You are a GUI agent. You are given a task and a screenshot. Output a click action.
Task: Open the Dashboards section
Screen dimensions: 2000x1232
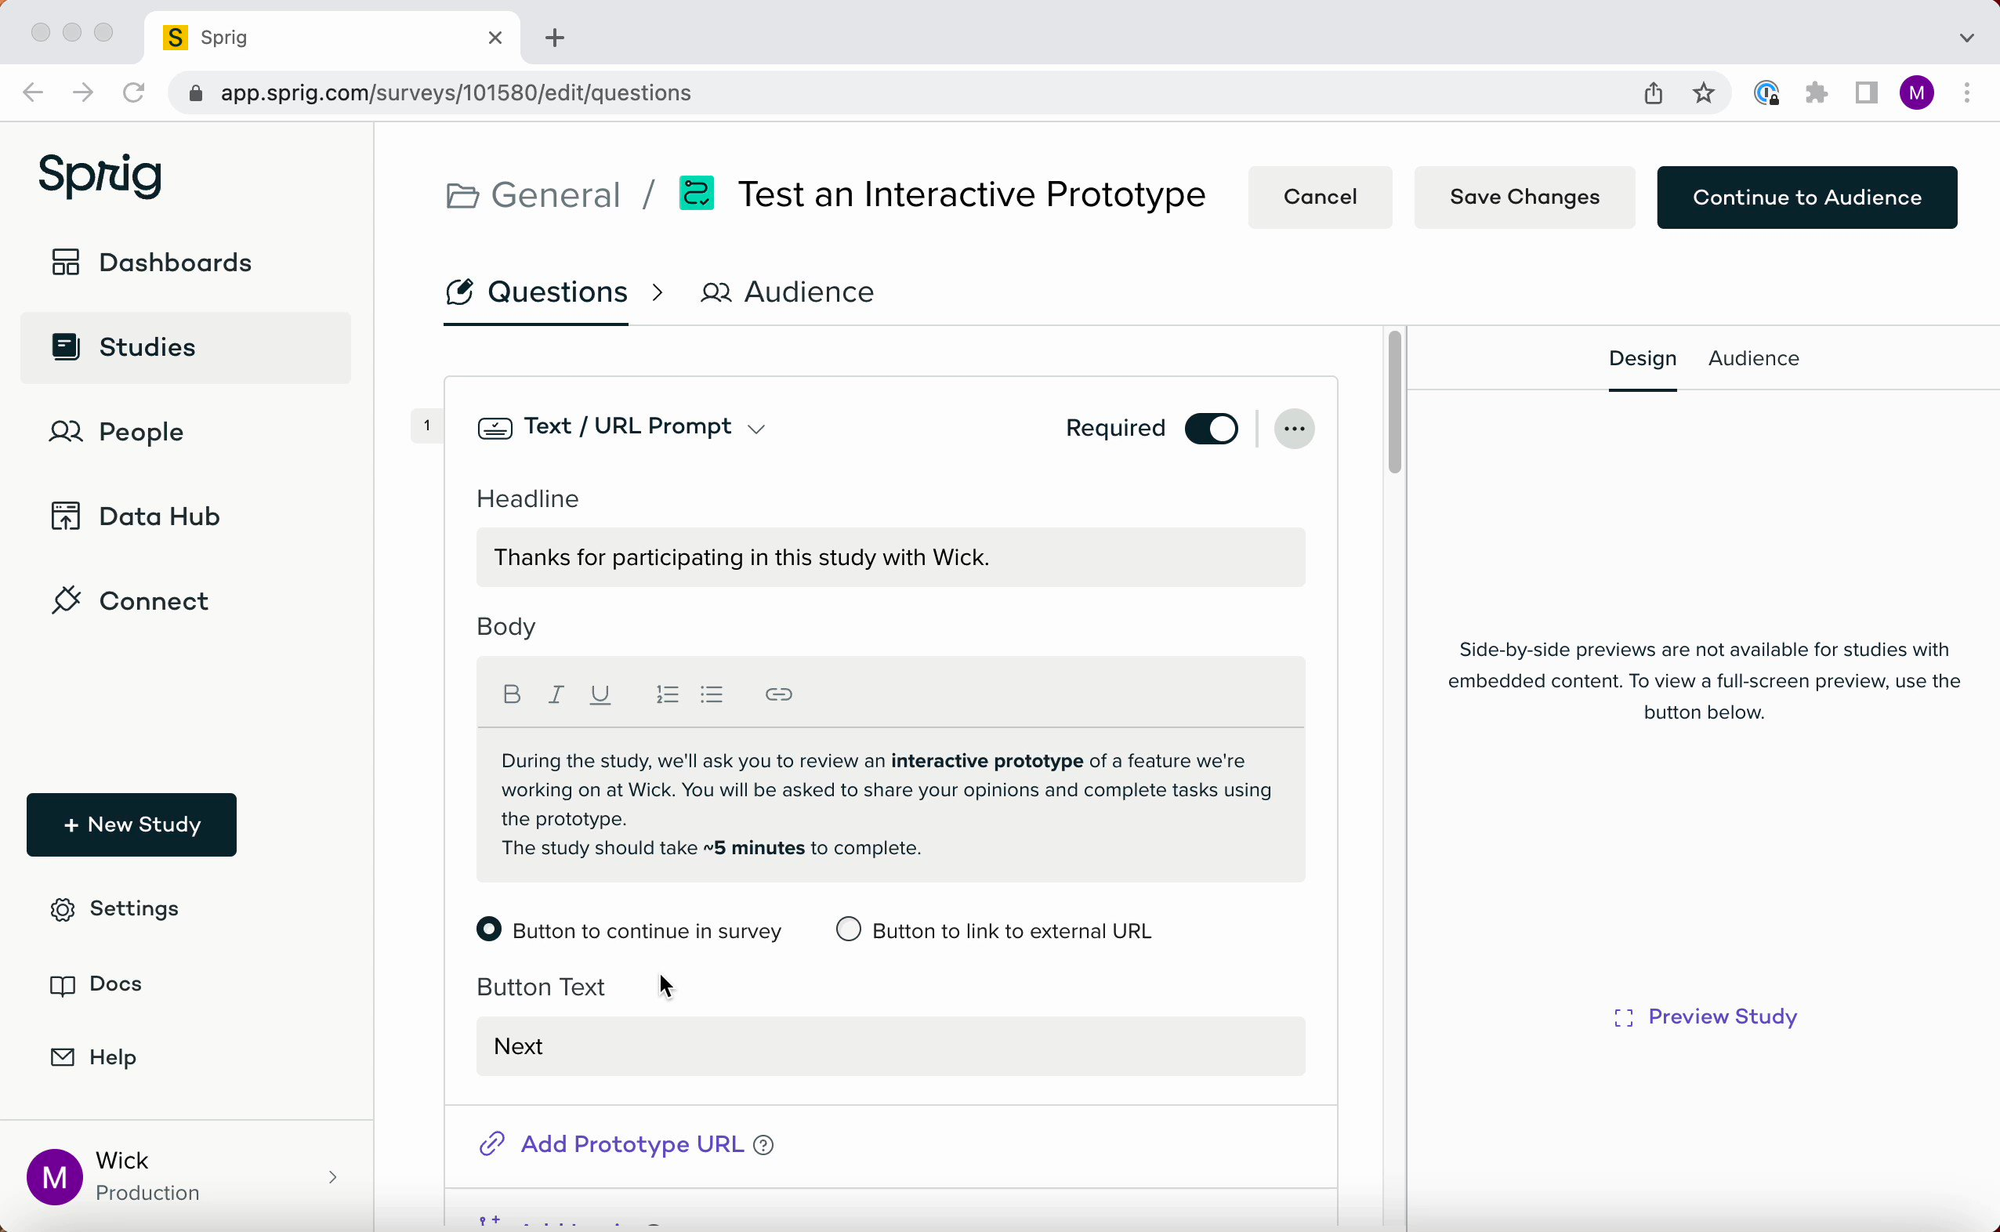click(x=150, y=262)
